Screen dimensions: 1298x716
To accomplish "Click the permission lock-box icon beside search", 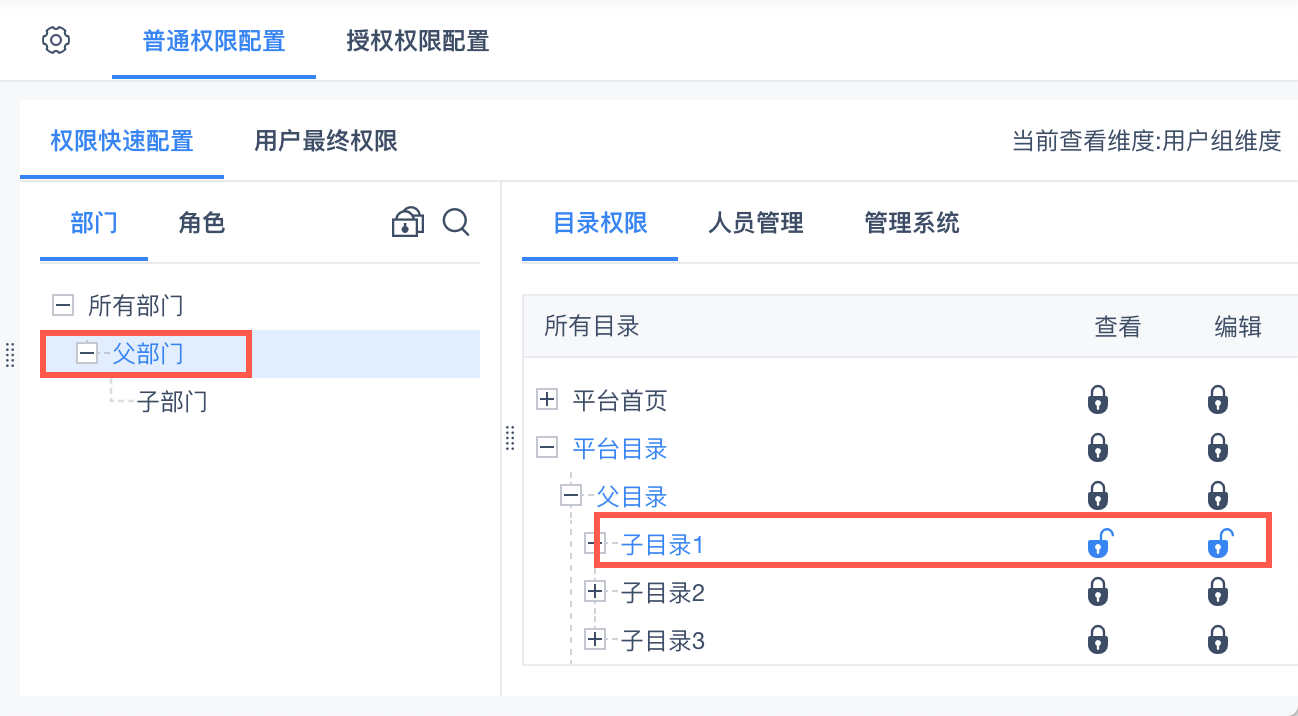I will pos(407,222).
